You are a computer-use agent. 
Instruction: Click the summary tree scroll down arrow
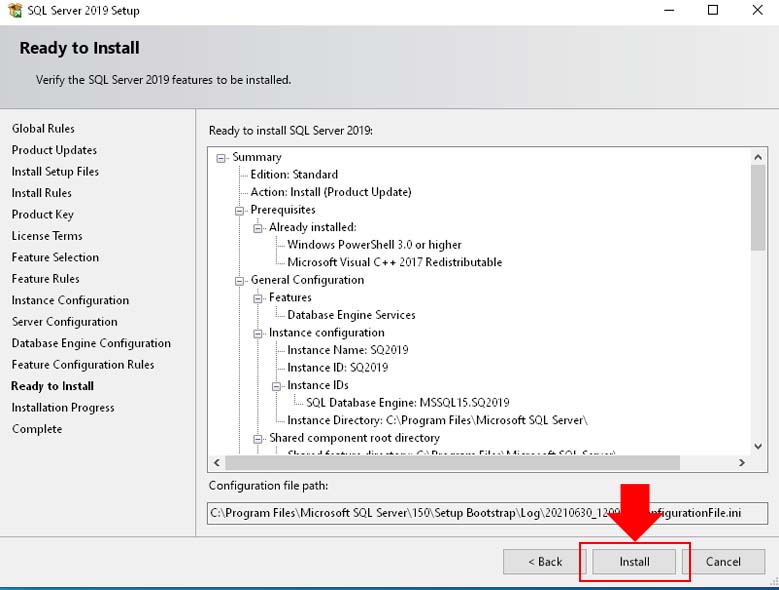[758, 446]
